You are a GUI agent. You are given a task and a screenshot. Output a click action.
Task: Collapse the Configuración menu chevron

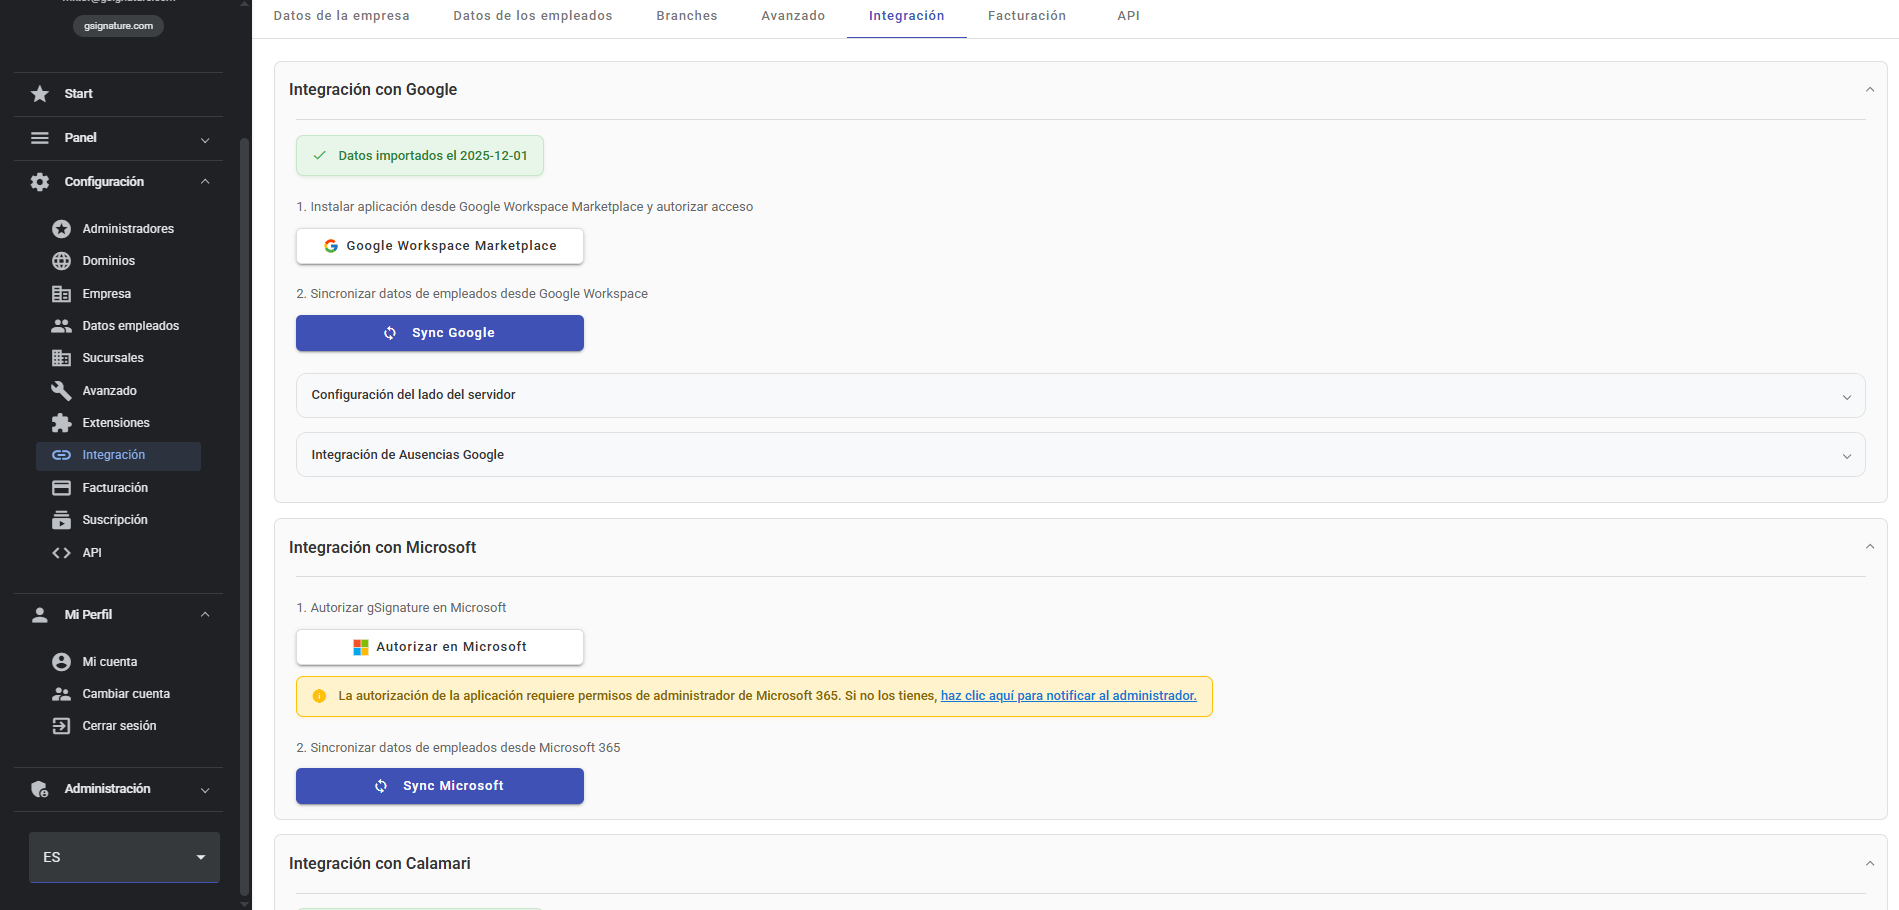point(205,182)
